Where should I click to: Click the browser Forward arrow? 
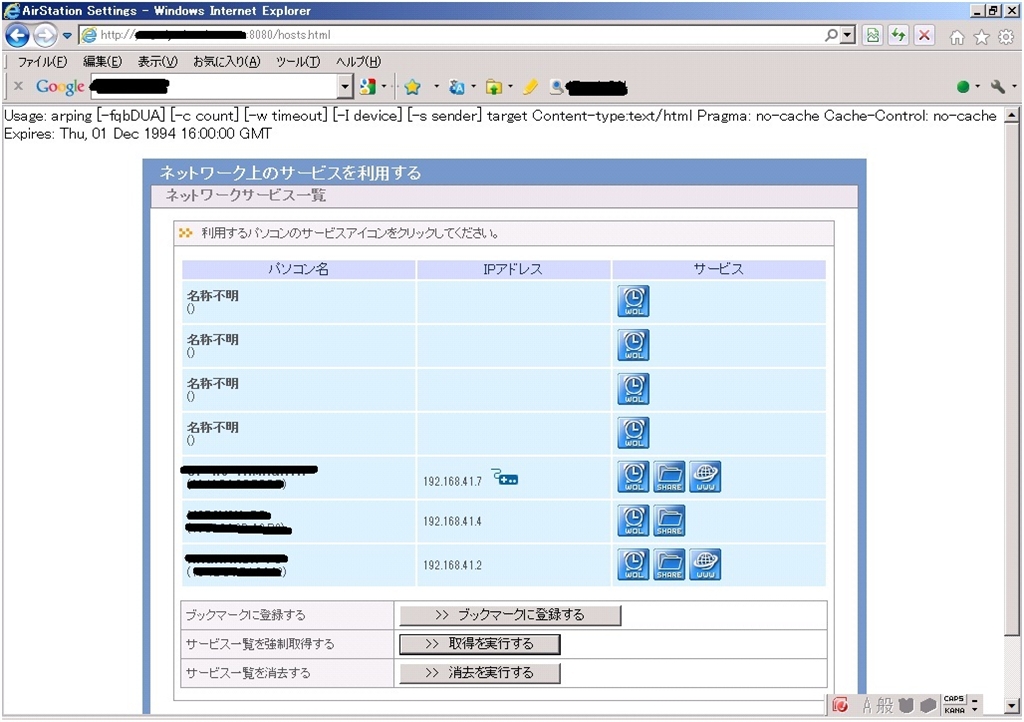45,35
